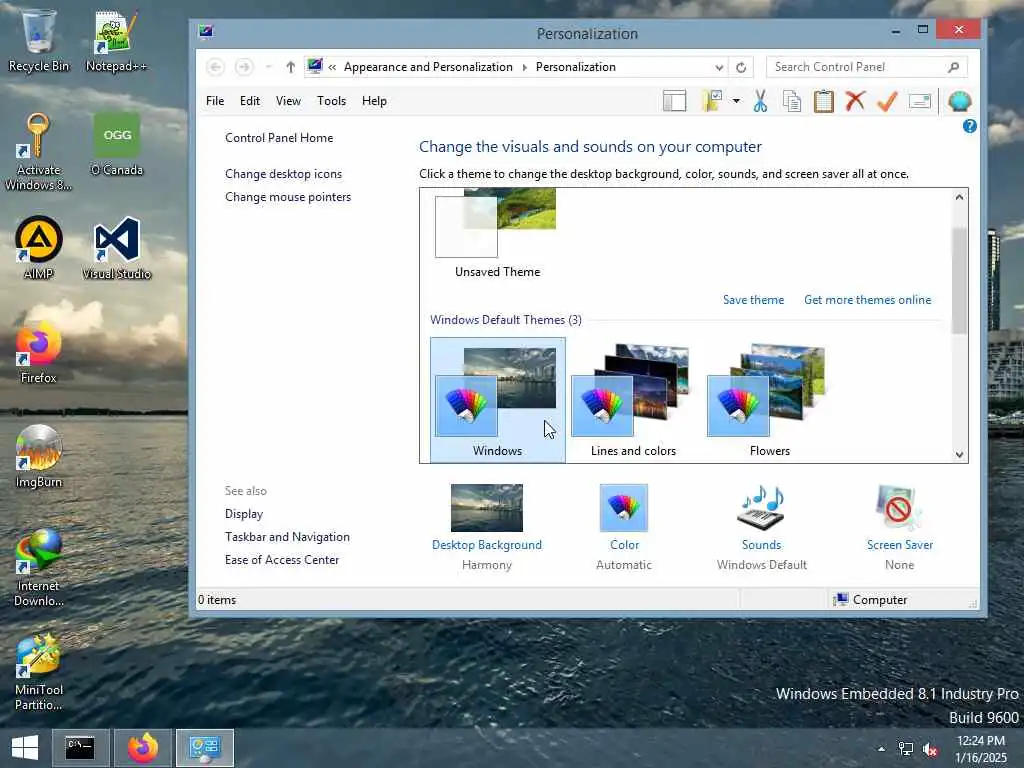Go back with the Back arrow
The width and height of the screenshot is (1024, 768).
215,67
